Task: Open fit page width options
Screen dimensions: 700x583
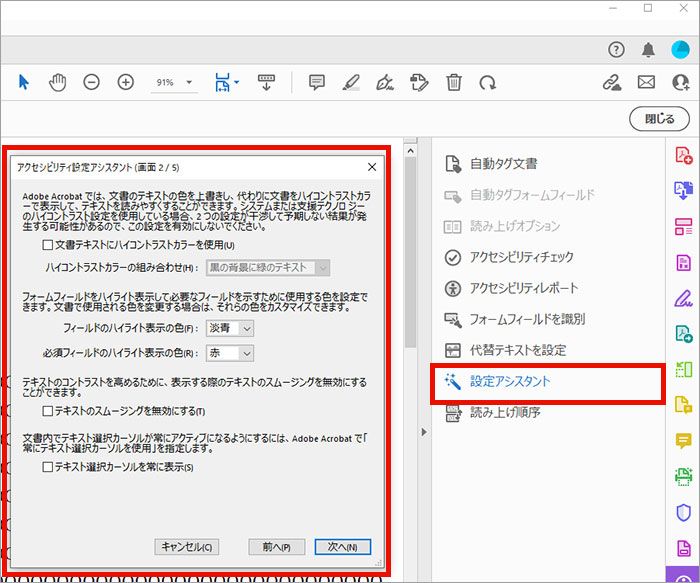Action: tap(227, 83)
